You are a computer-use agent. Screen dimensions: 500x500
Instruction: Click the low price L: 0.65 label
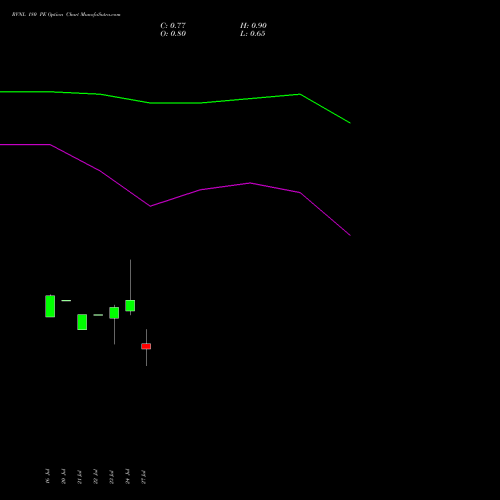coord(253,34)
